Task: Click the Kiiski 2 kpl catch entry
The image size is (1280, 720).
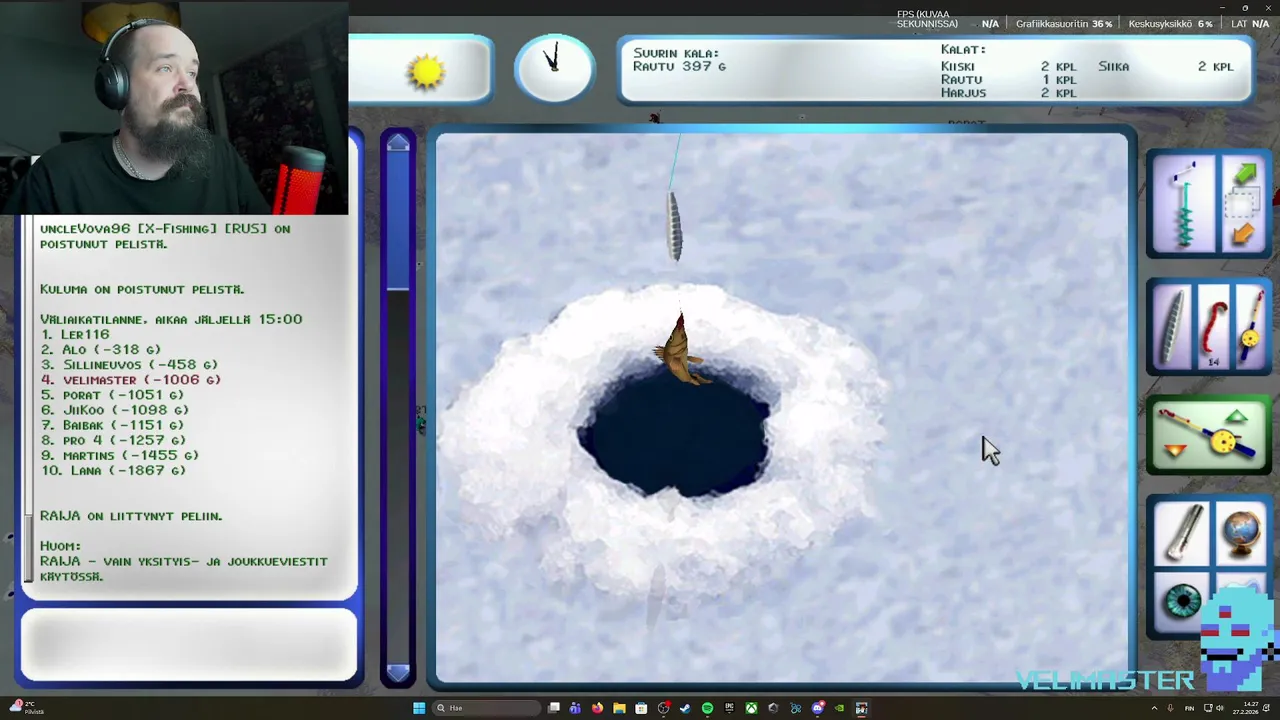Action: pos(1008,66)
